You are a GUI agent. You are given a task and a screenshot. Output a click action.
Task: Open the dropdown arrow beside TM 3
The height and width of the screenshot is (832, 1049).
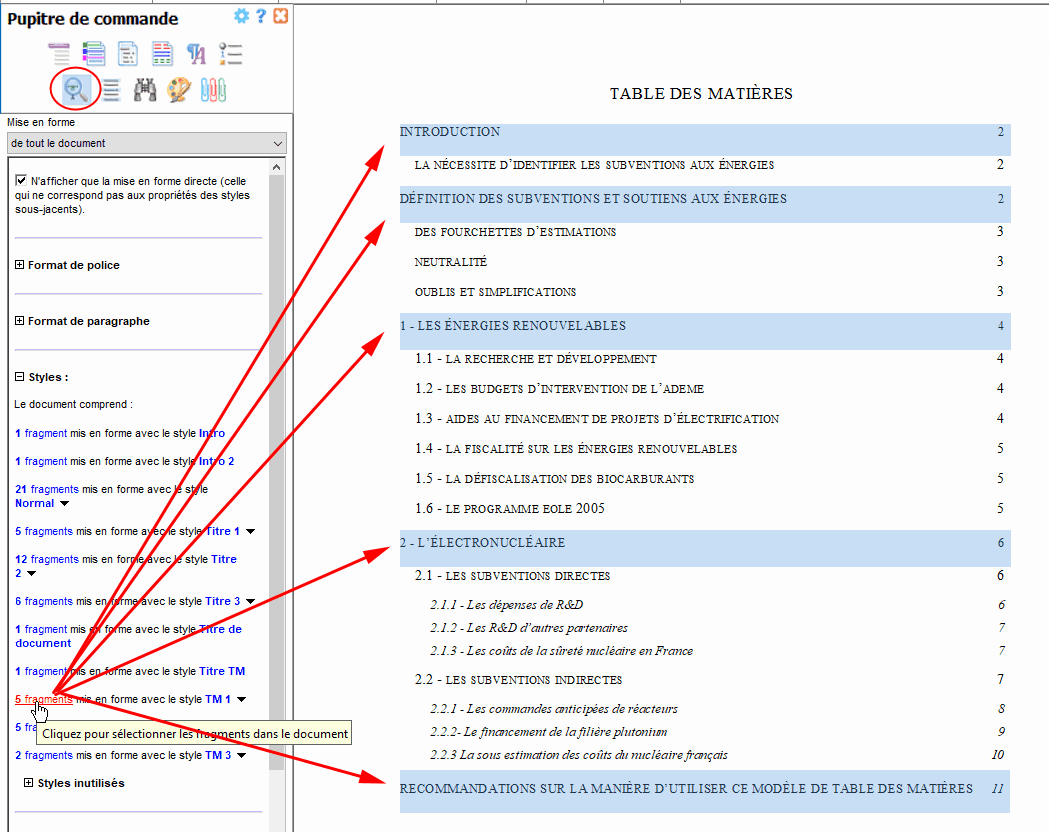click(242, 756)
